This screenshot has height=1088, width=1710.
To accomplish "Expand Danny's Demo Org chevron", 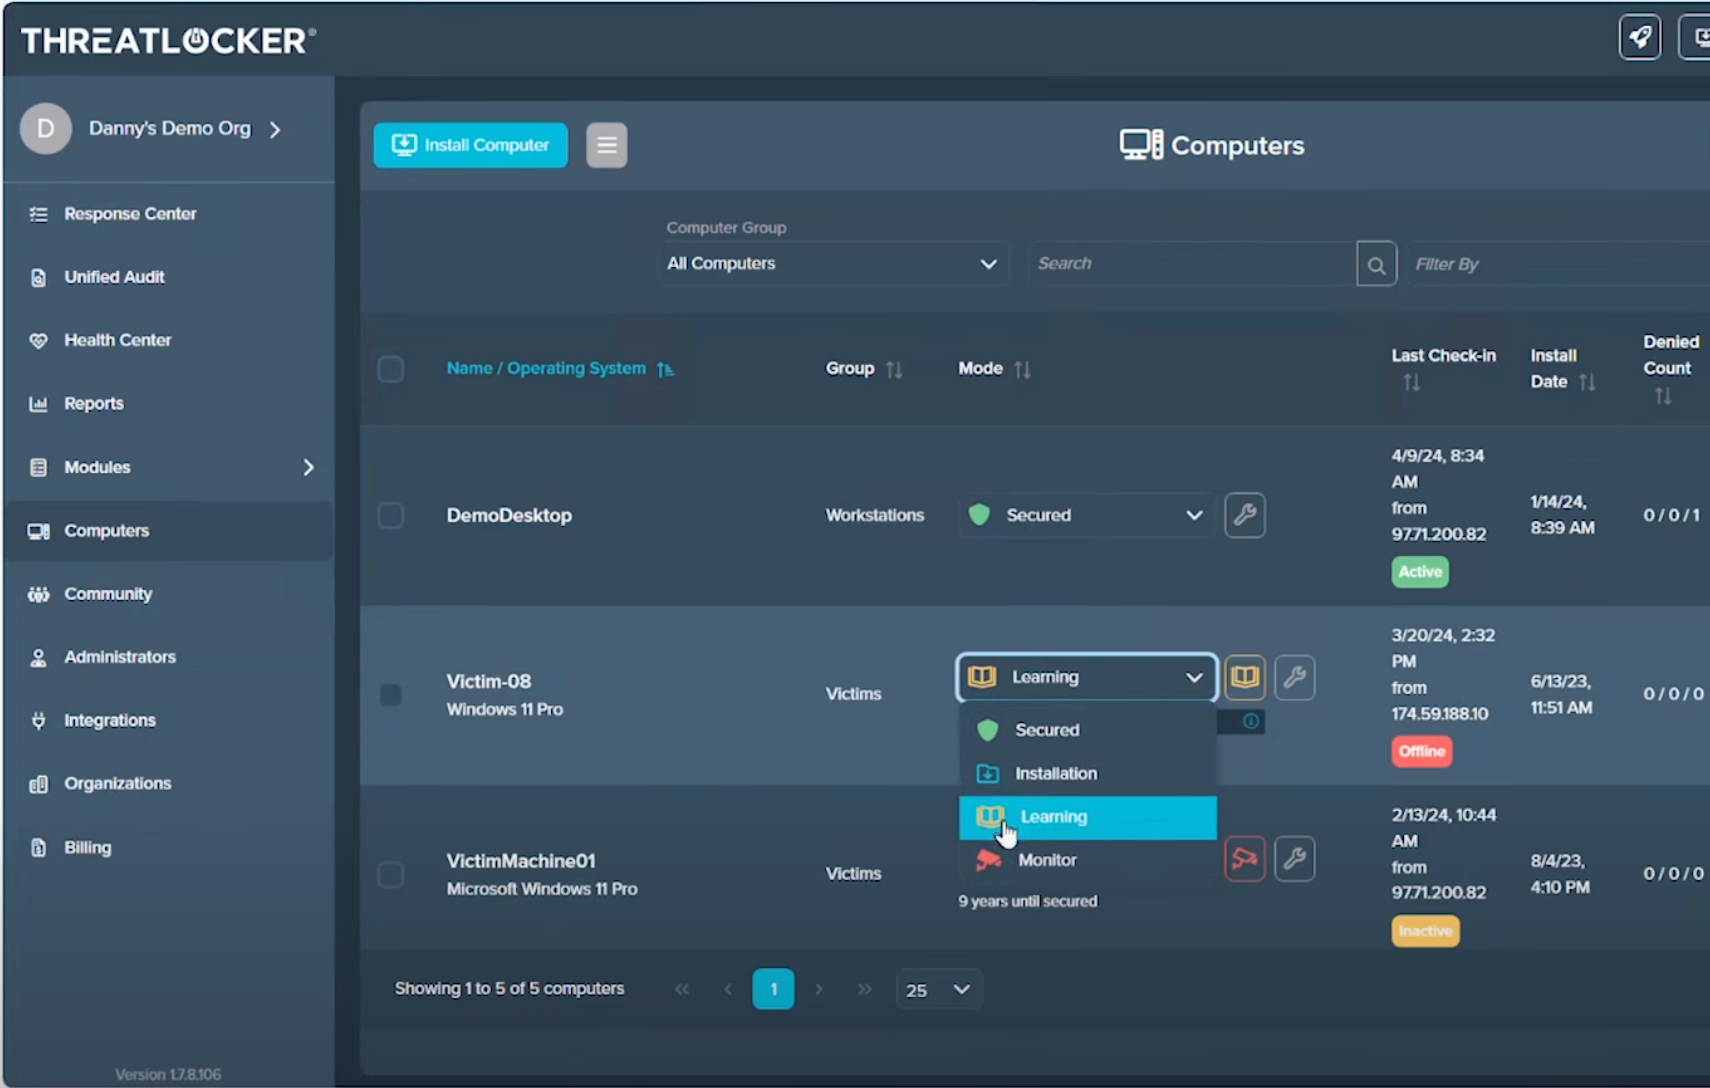I will click(275, 129).
